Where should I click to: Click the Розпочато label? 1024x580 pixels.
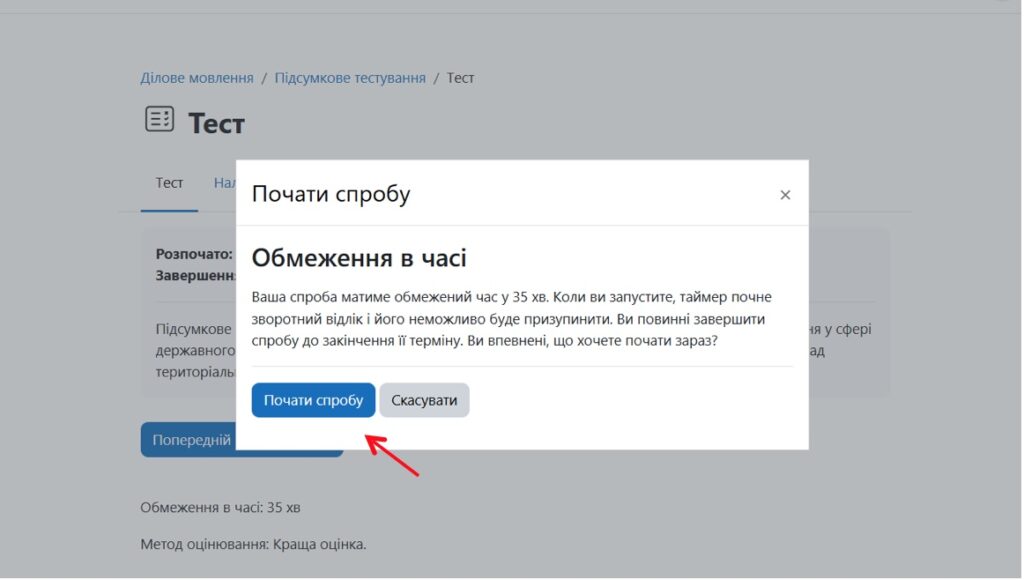click(x=194, y=254)
